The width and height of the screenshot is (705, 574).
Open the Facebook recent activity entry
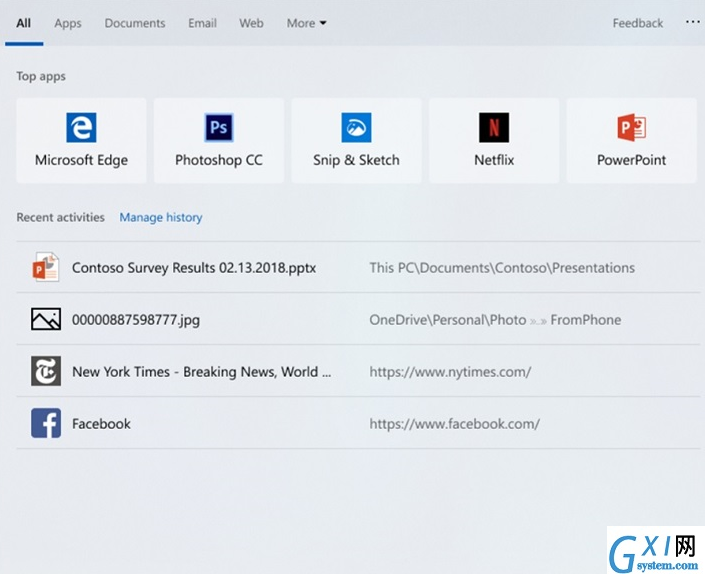[x=101, y=424]
